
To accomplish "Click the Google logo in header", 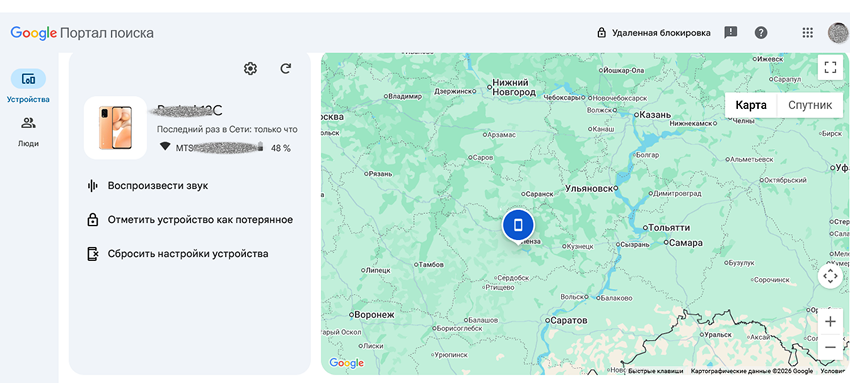I will pyautogui.click(x=34, y=33).
